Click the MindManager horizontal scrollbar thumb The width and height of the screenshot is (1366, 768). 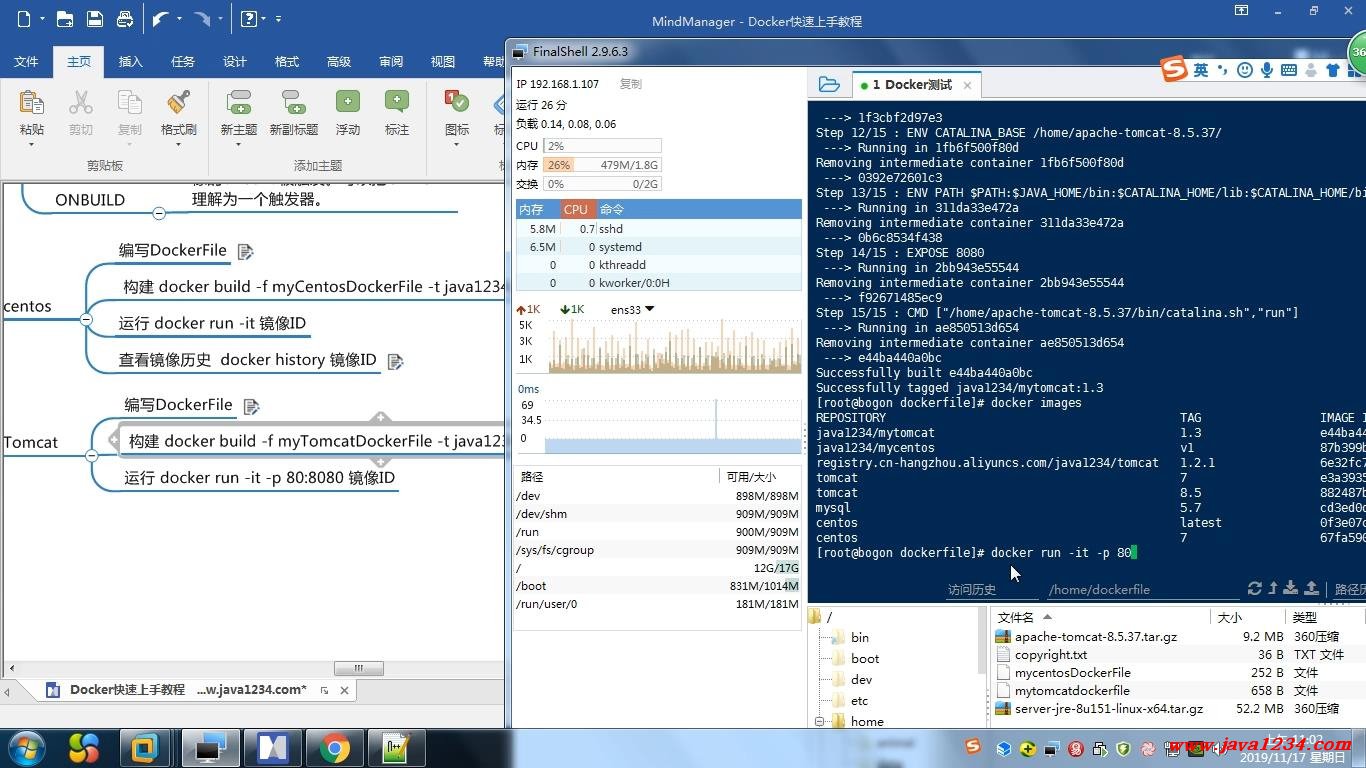pyautogui.click(x=358, y=669)
